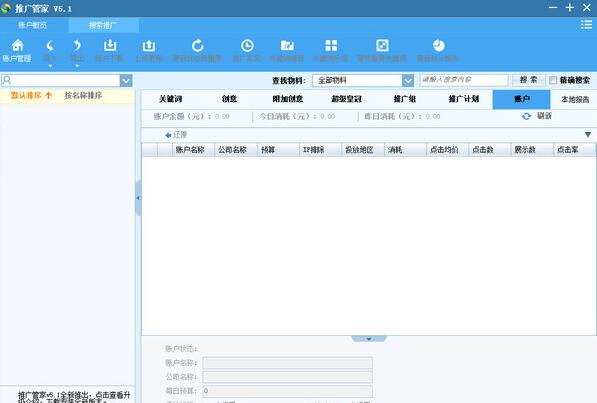Click the download arrow tray toolbar icon
This screenshot has height=403, width=597.
pos(110,45)
